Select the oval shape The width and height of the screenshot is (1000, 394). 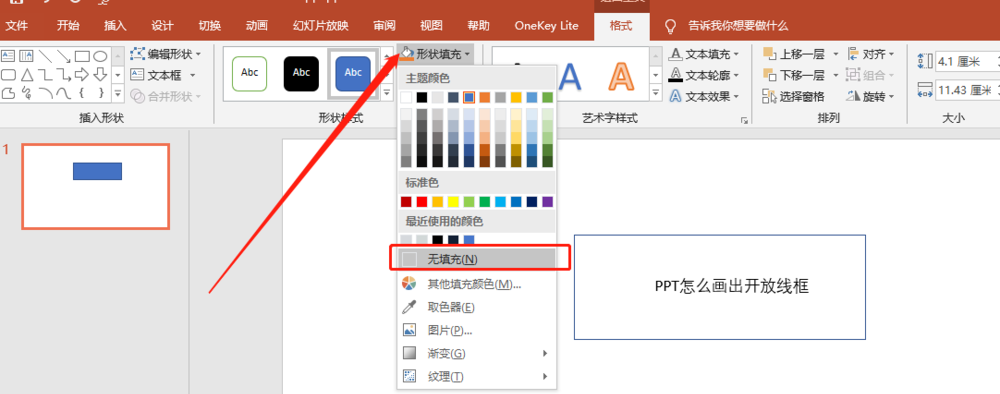coord(100,56)
